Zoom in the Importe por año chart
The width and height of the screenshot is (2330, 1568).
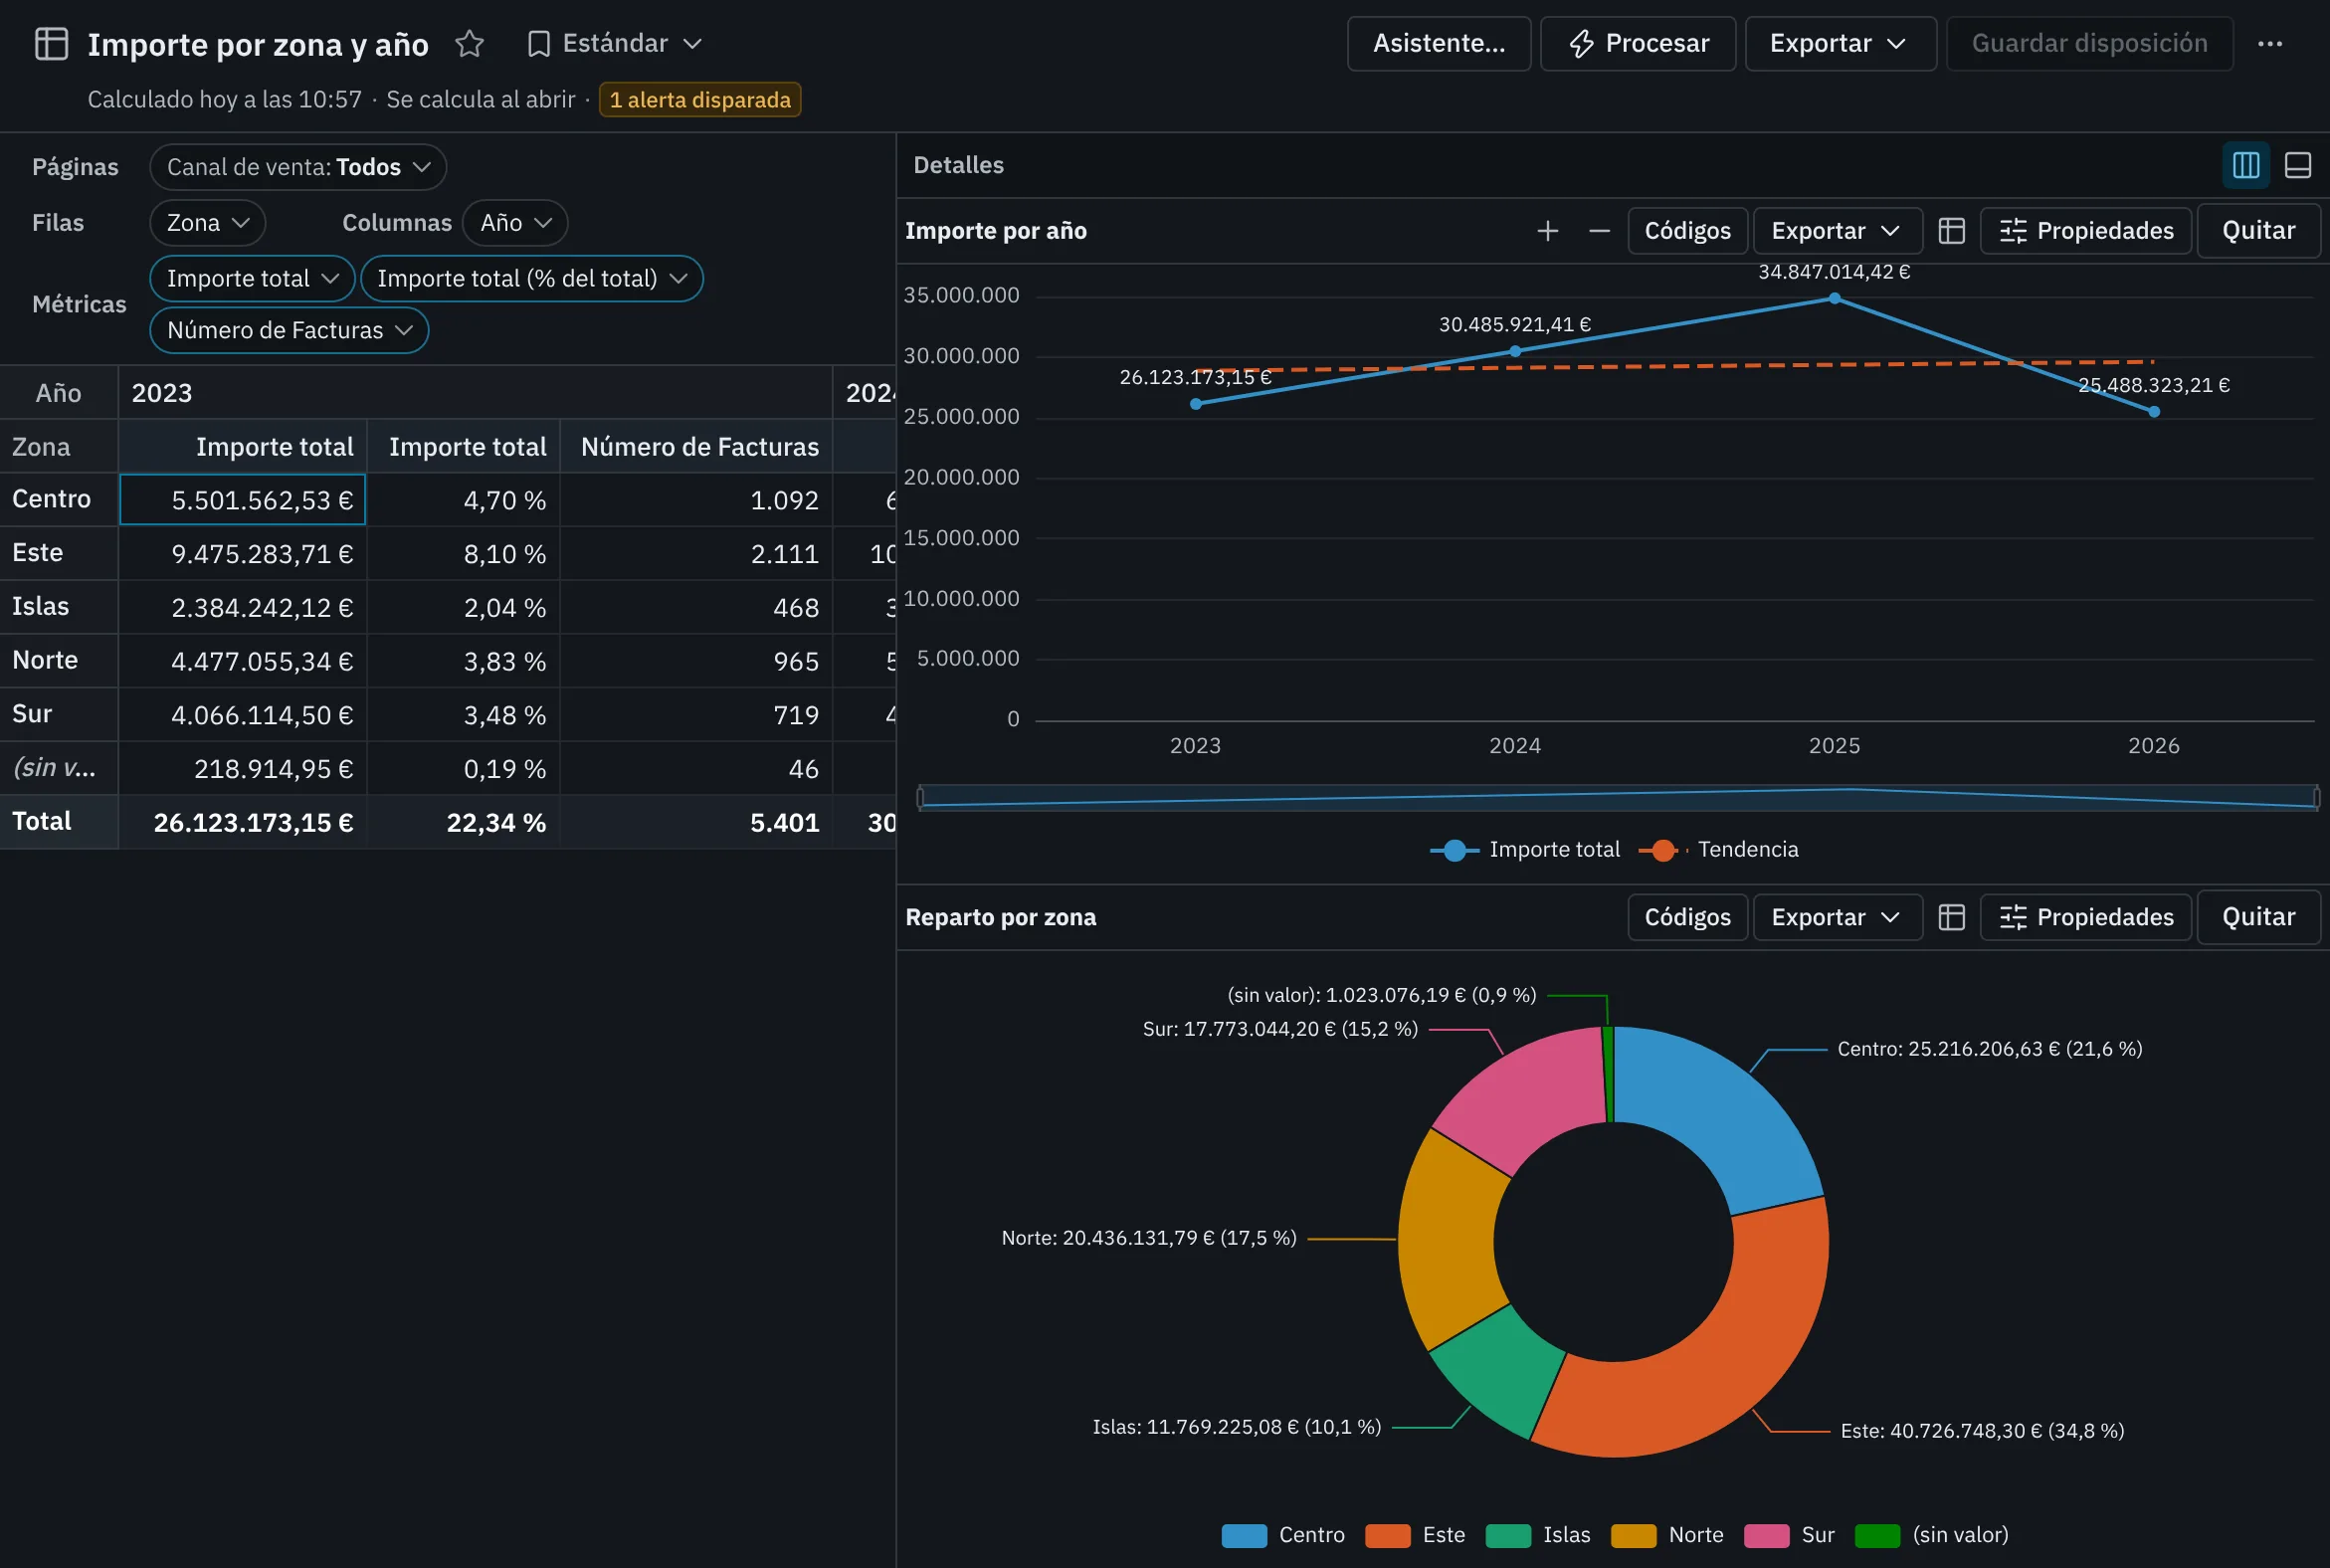click(1548, 231)
